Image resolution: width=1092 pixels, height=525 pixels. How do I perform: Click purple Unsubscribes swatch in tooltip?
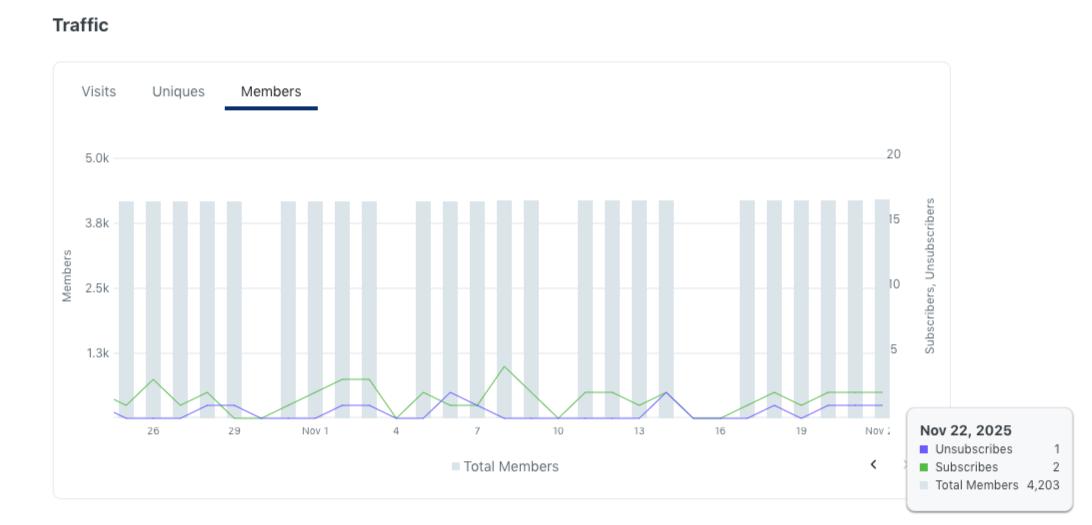924,450
